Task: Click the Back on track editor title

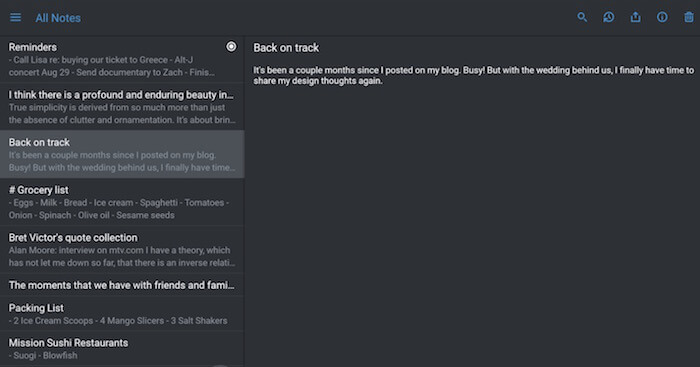Action: [x=286, y=48]
